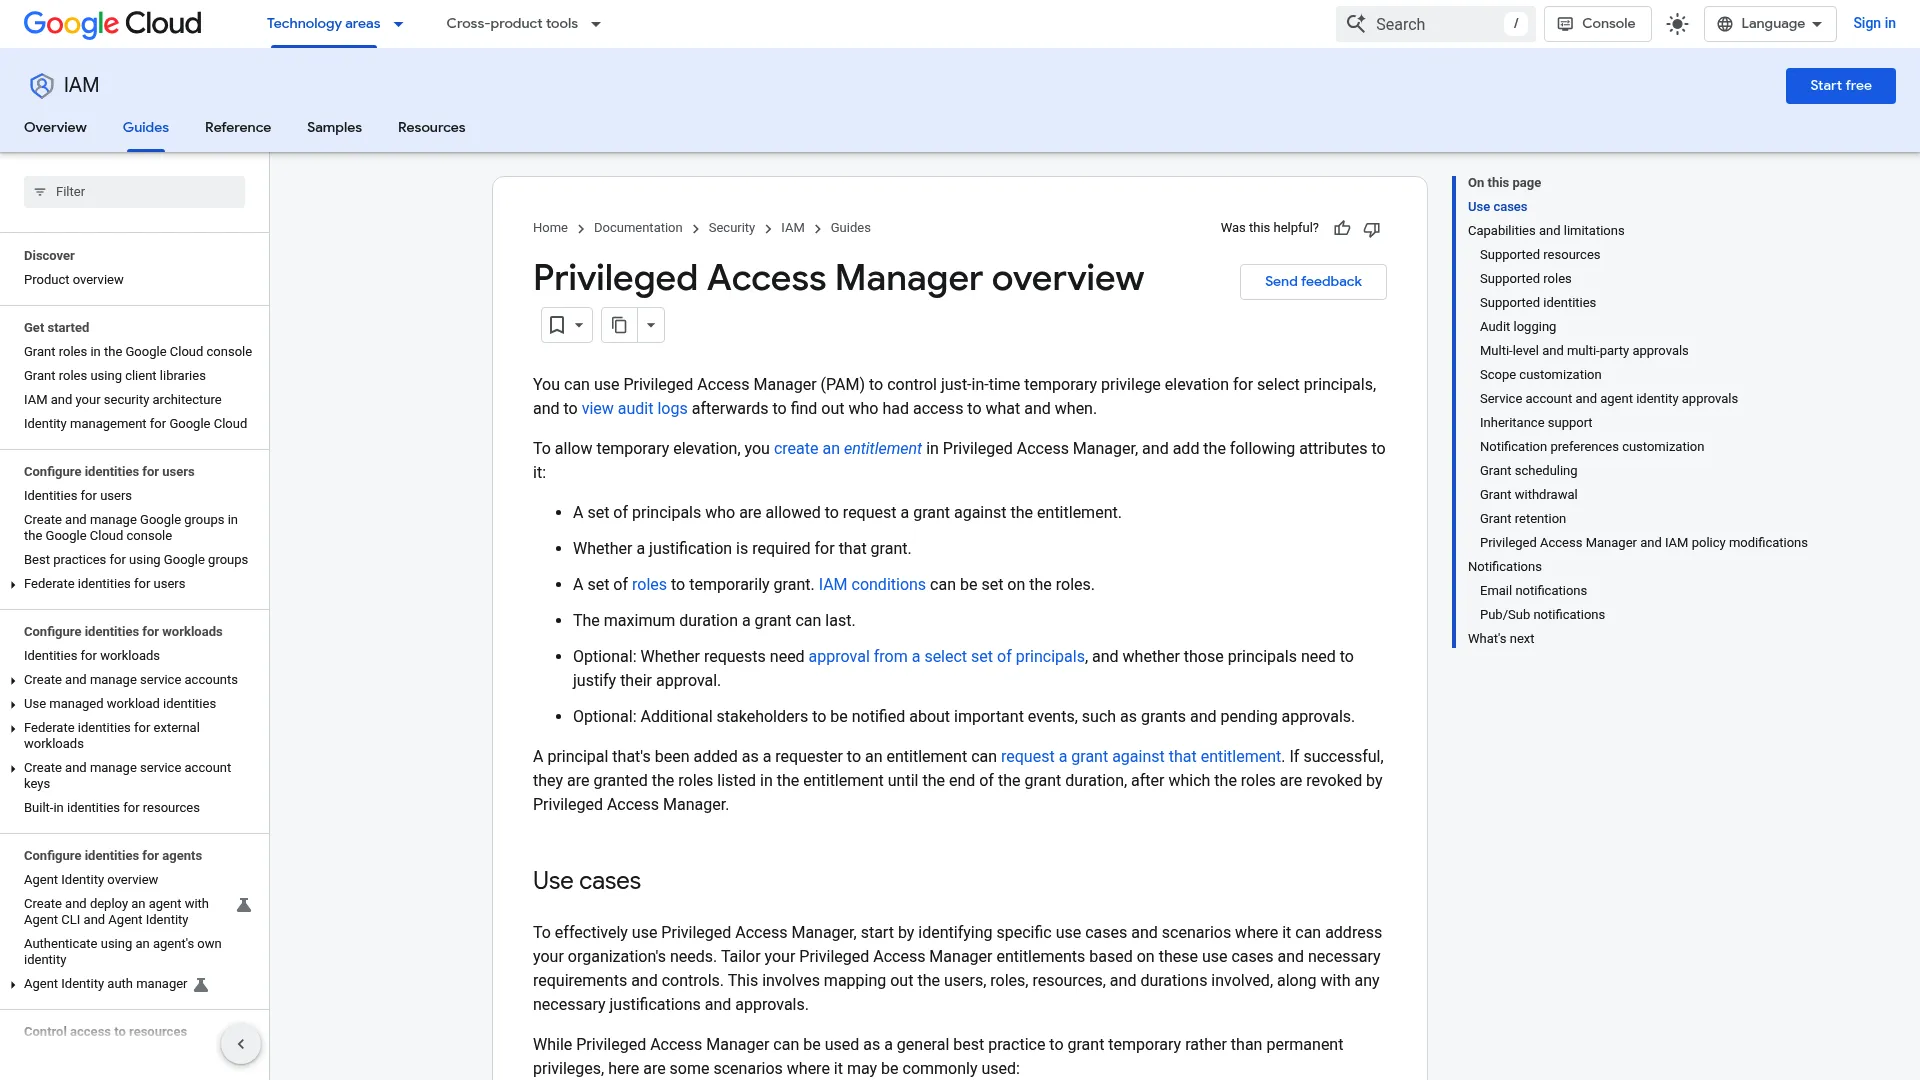
Task: Click the Console icon button
Action: (1597, 24)
